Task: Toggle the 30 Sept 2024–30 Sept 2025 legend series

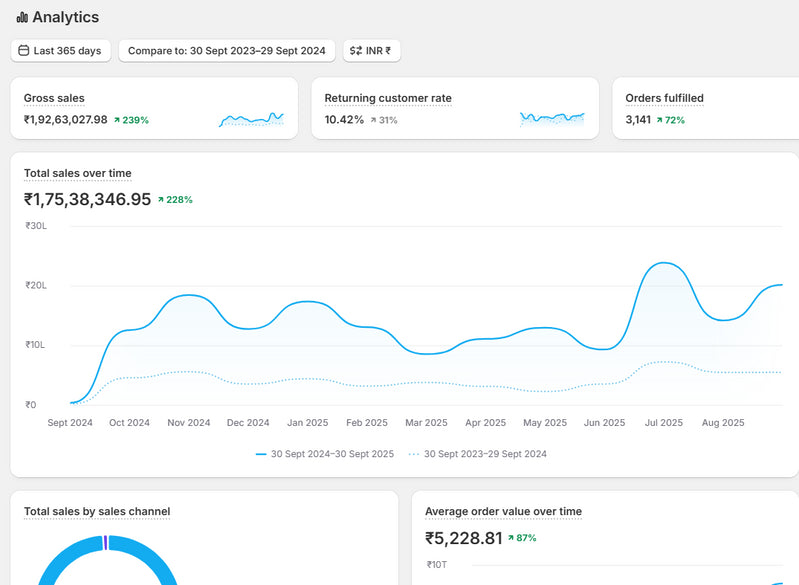Action: pyautogui.click(x=325, y=454)
